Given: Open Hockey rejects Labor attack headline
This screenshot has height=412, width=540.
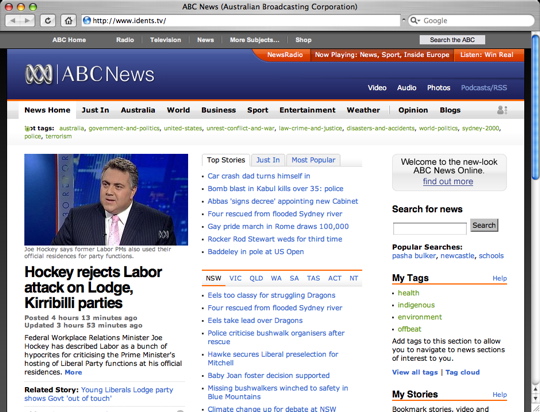Looking at the screenshot, I should (x=93, y=287).
